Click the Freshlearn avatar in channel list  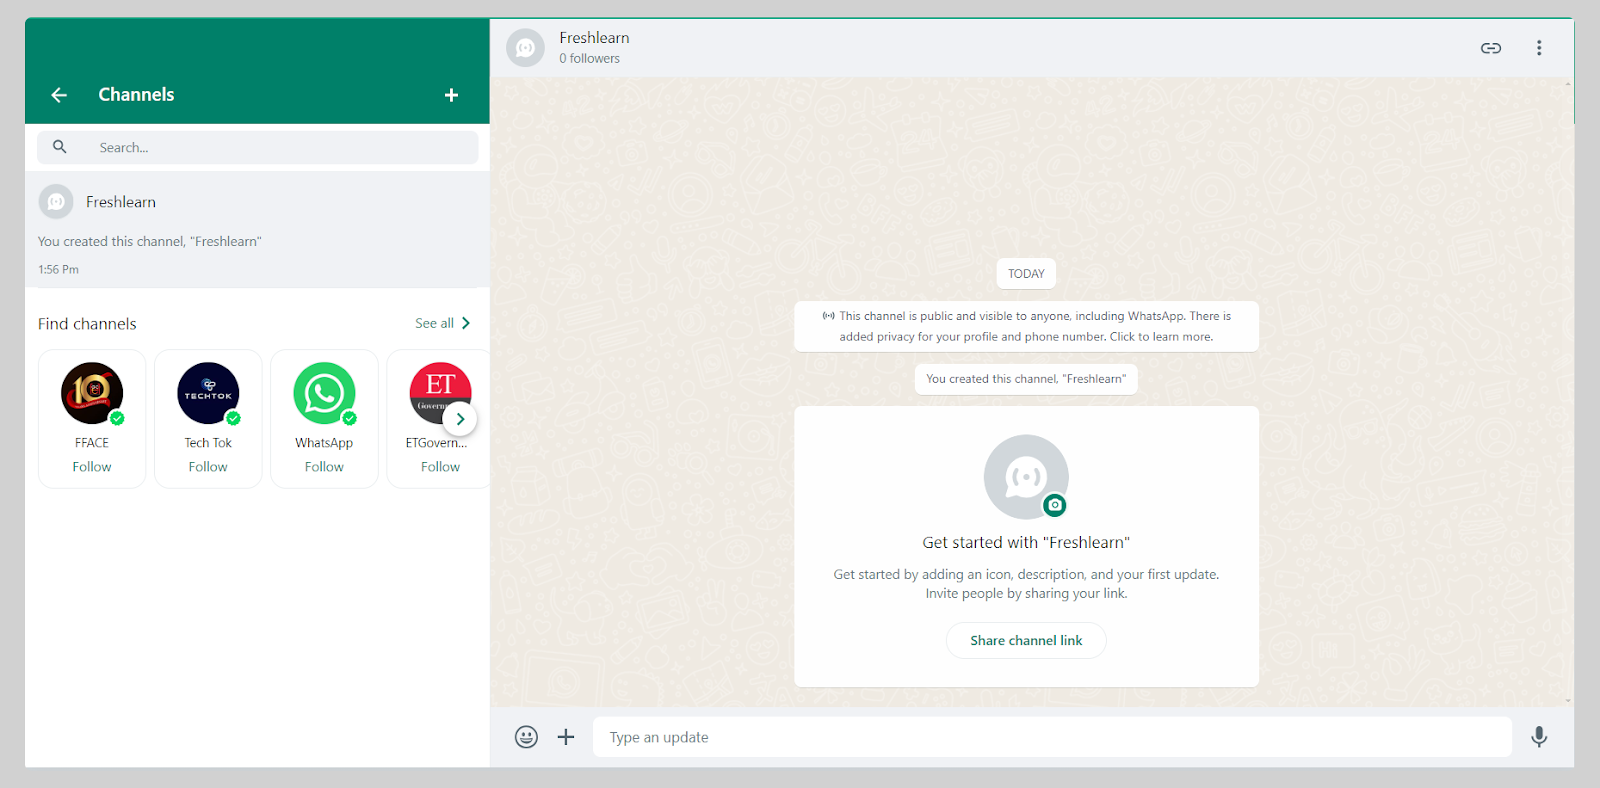(56, 202)
